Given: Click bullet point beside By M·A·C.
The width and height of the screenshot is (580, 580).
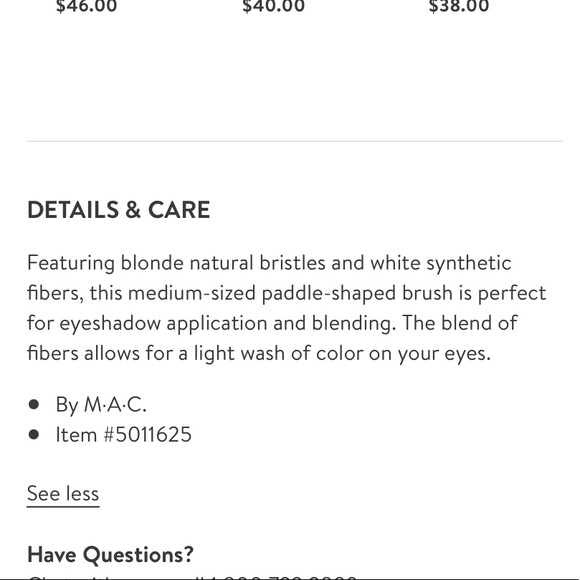Looking at the screenshot, I should [x=34, y=404].
